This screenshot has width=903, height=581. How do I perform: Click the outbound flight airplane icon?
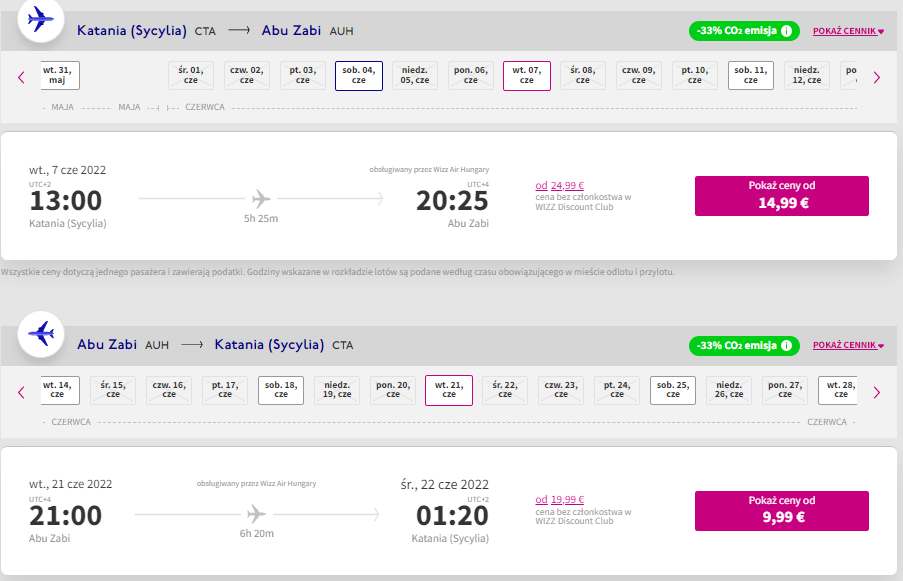[40, 20]
